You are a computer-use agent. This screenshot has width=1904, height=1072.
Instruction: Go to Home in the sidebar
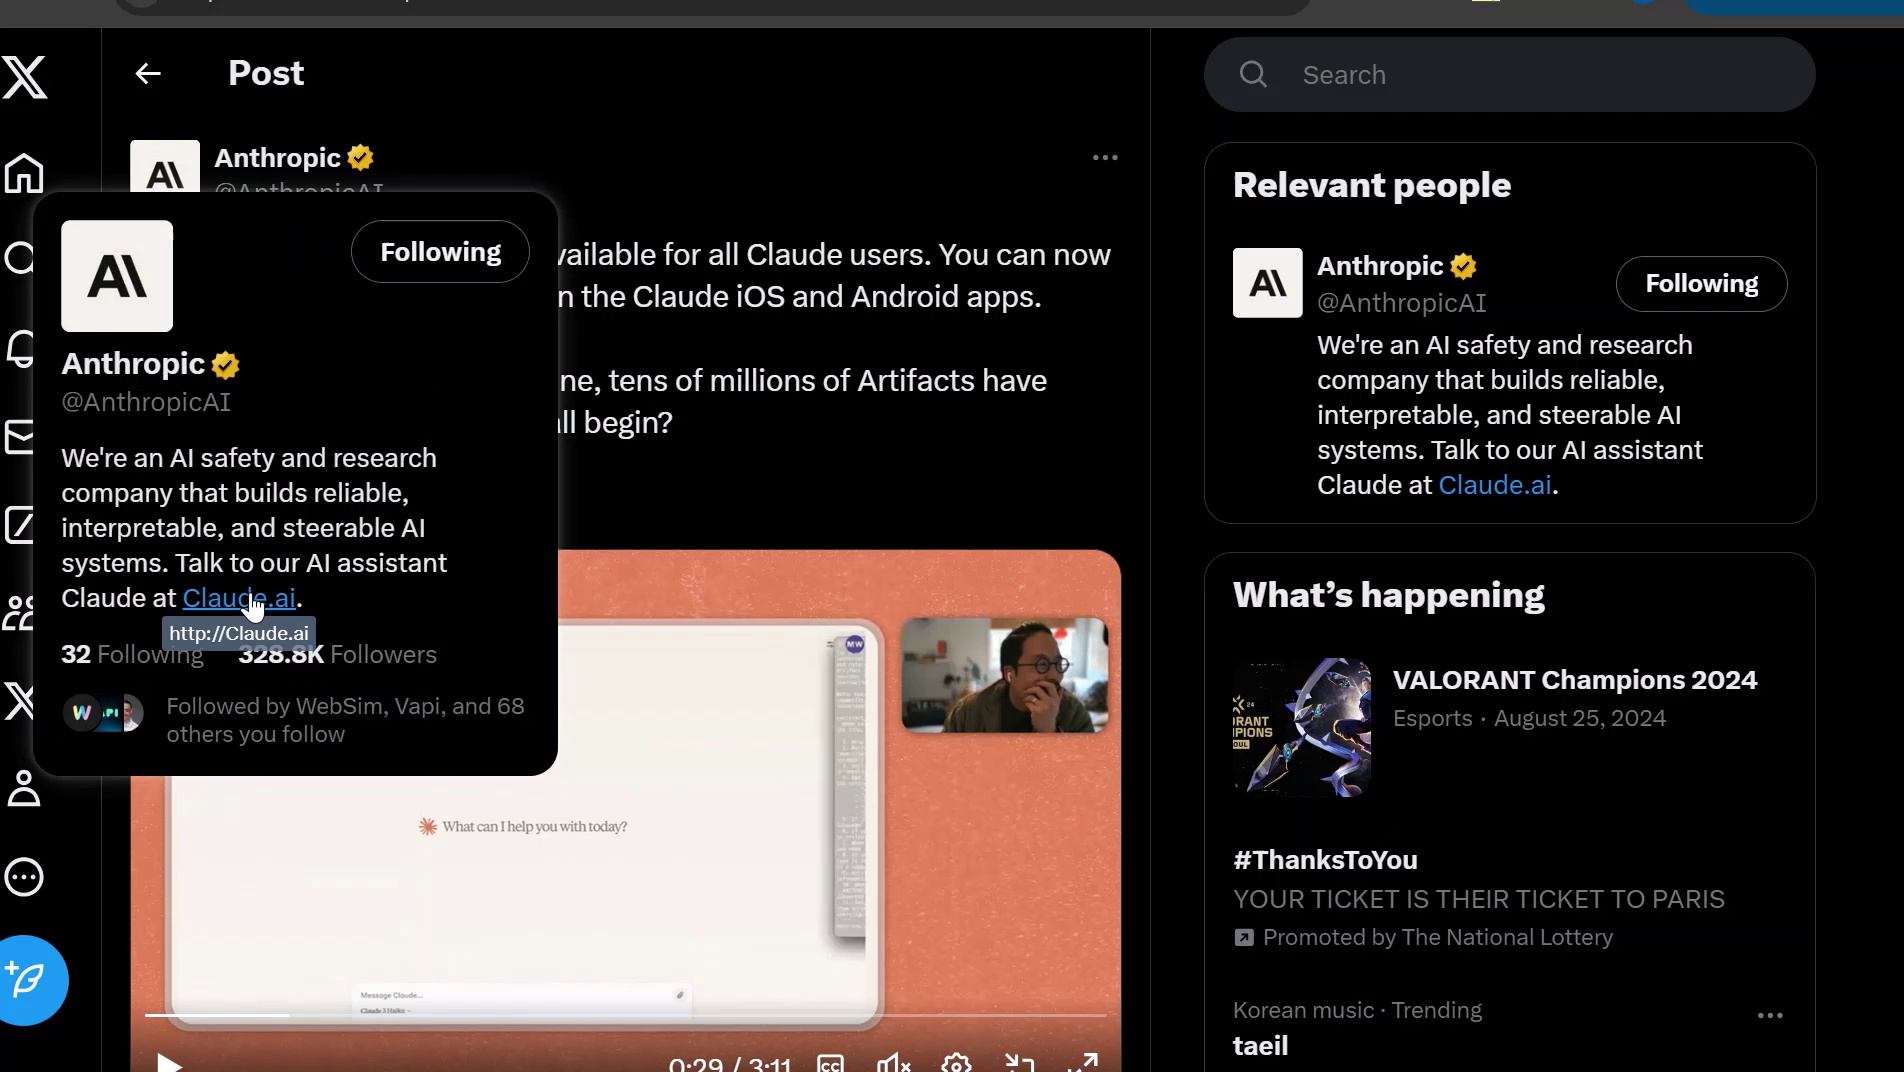coord(24,174)
